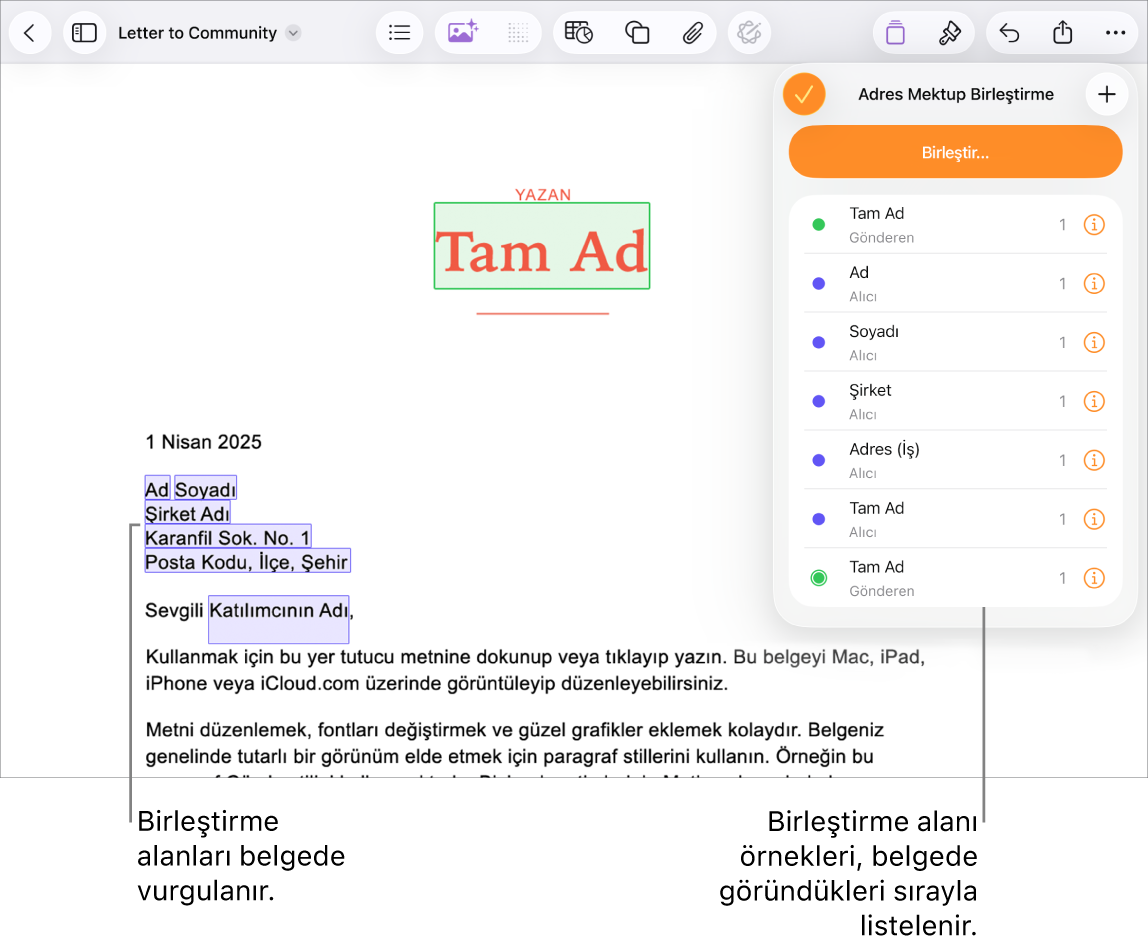Insert media with the photo icon
Viewport: 1148px width, 945px height.
(x=463, y=33)
